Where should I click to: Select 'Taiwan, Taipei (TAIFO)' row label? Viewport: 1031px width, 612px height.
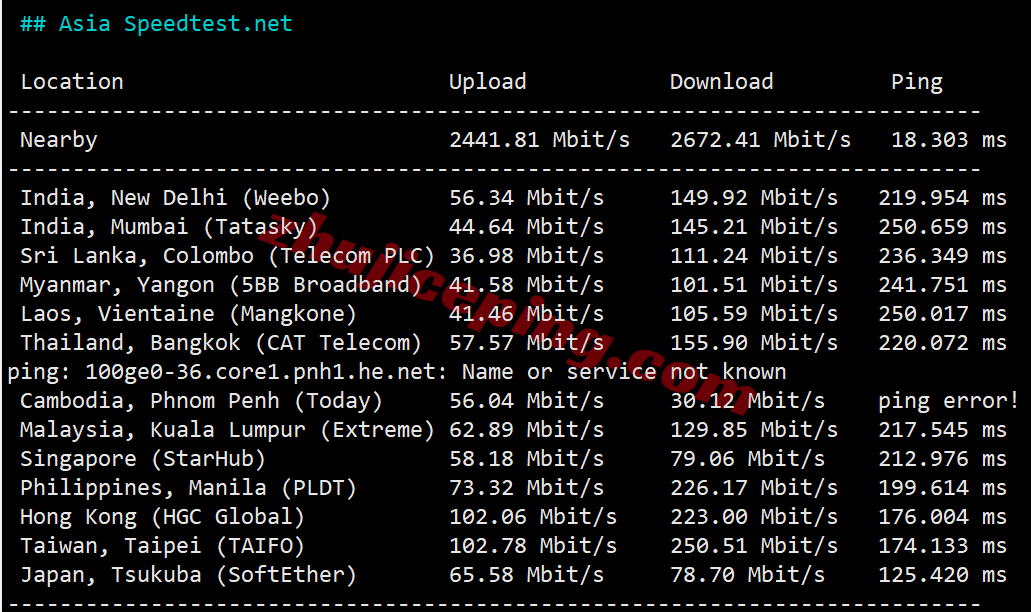point(162,546)
